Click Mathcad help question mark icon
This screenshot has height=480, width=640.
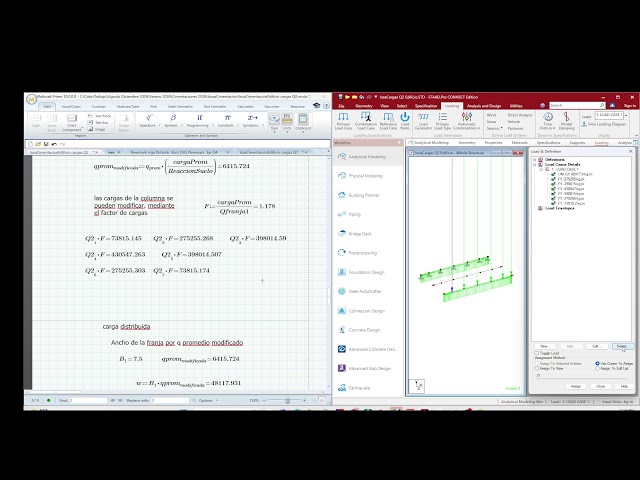[326, 106]
